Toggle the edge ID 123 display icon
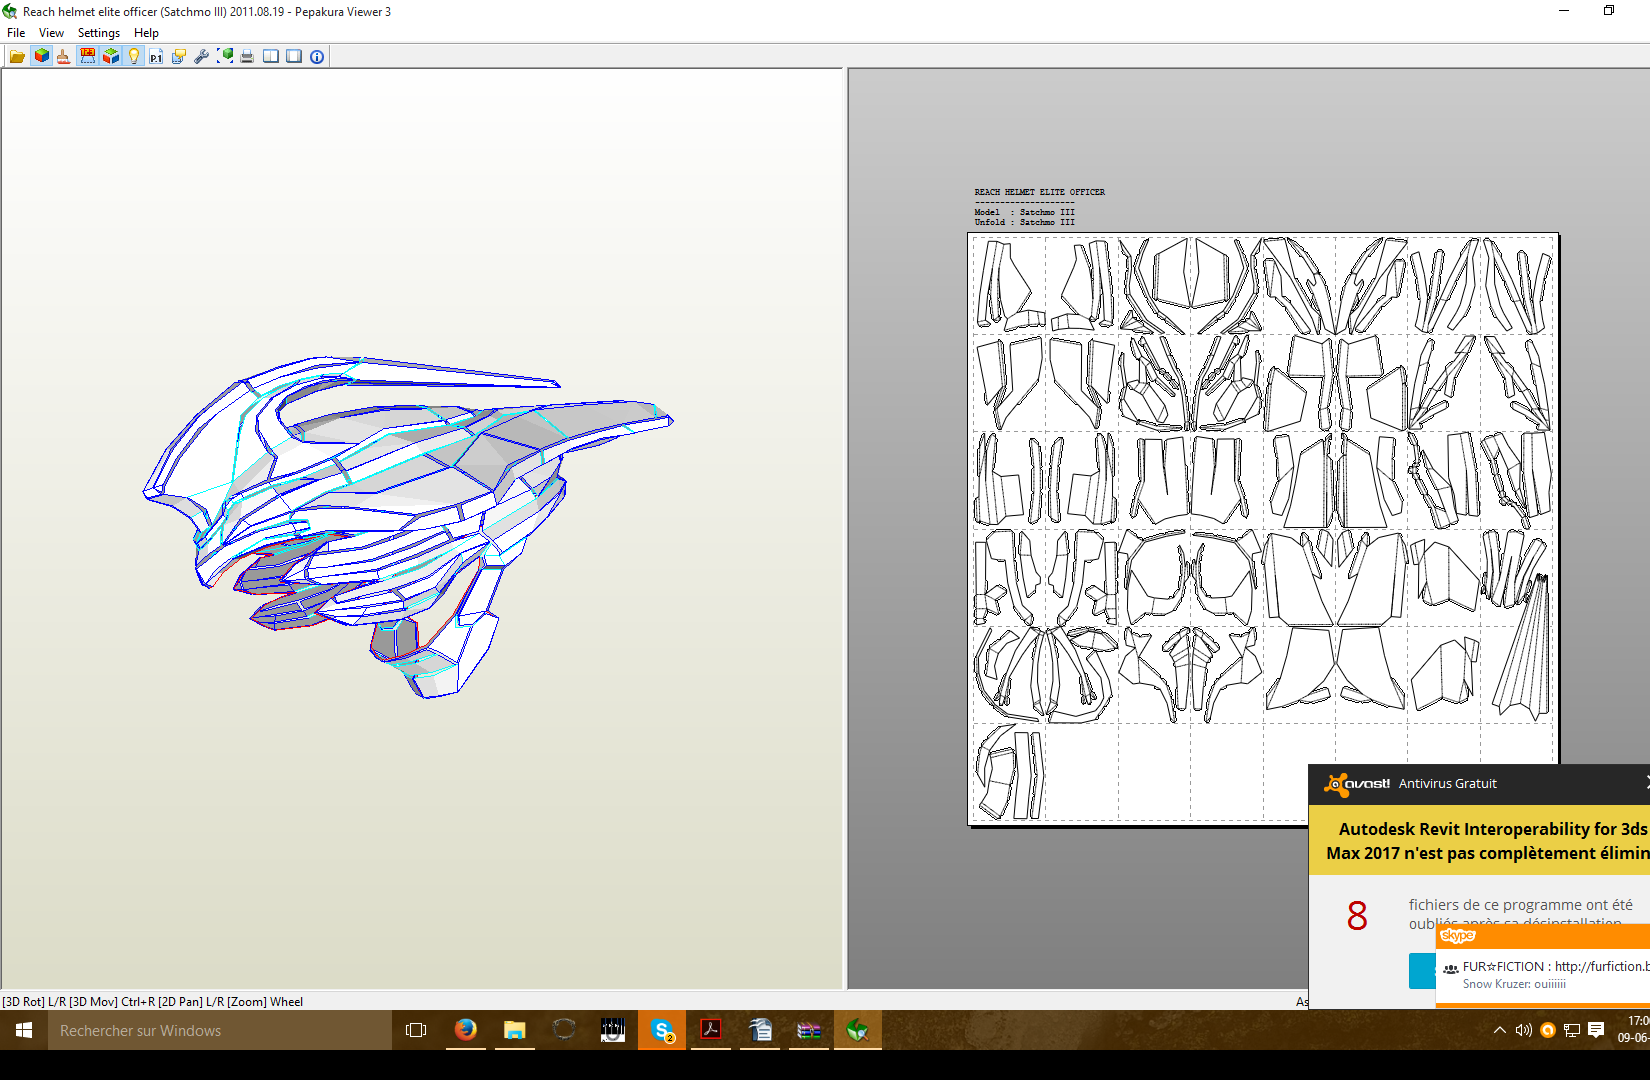Screen dimensions: 1650x1080 pos(88,57)
